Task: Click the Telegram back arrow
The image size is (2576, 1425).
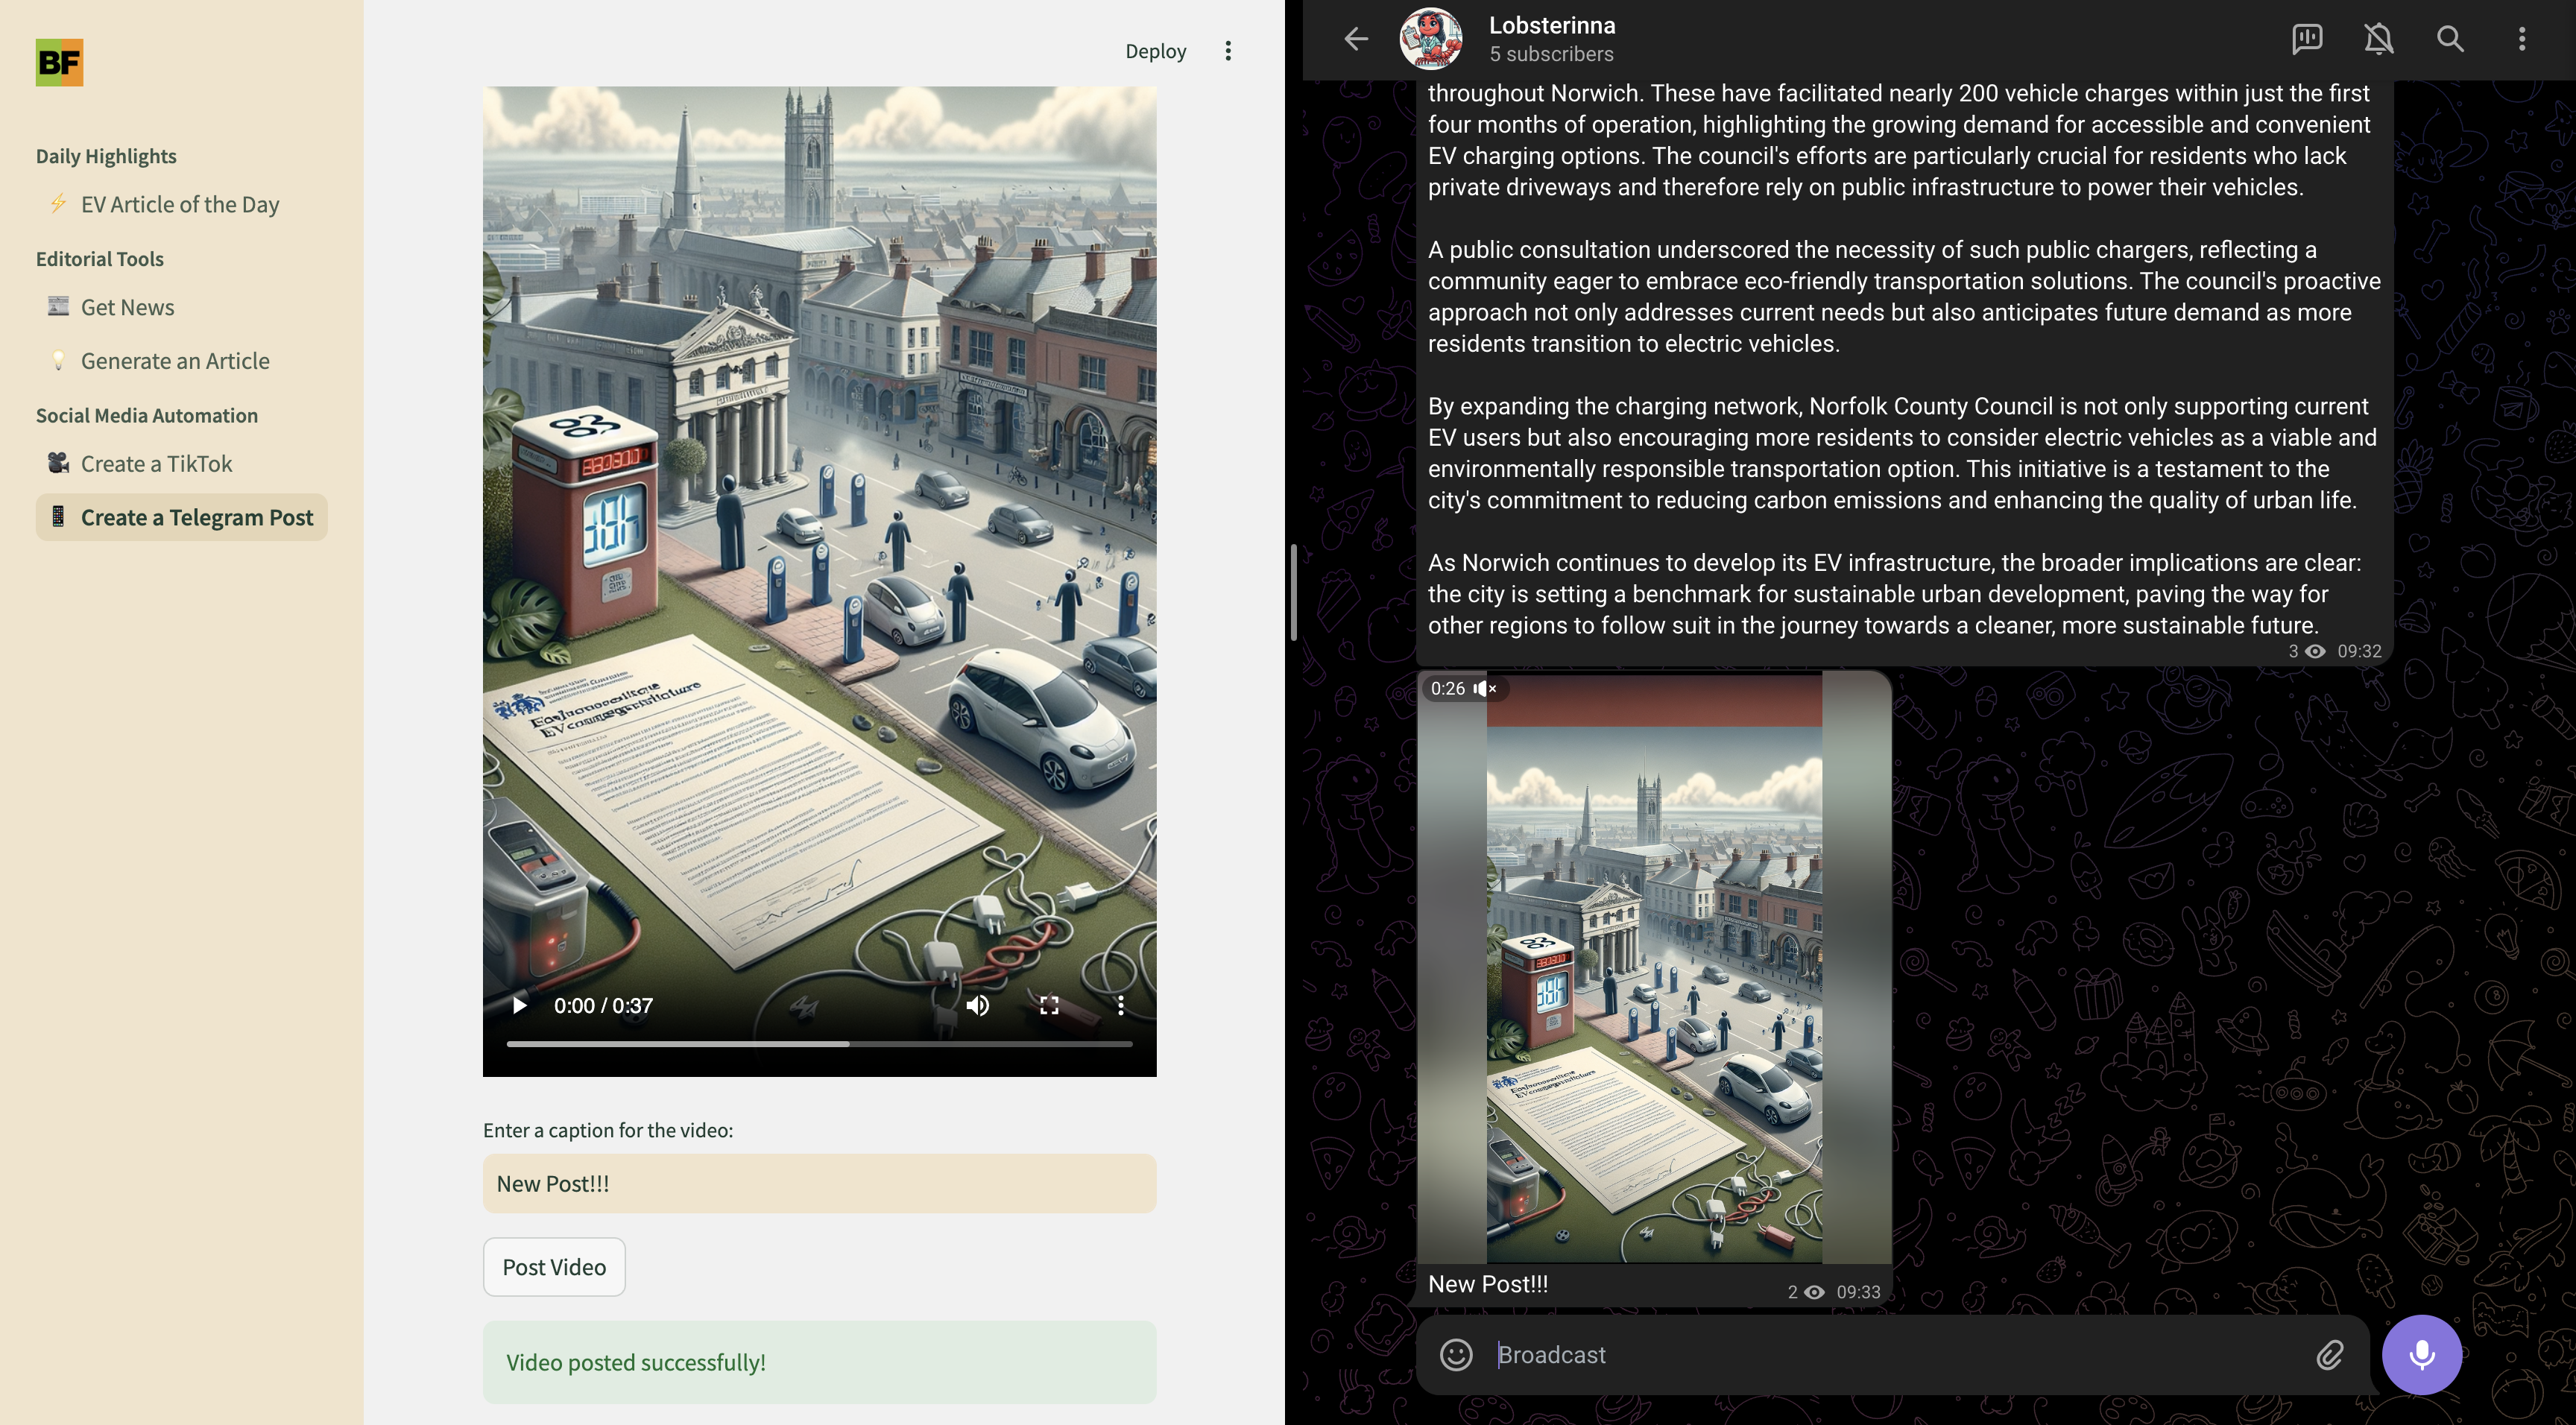Action: [1356, 39]
